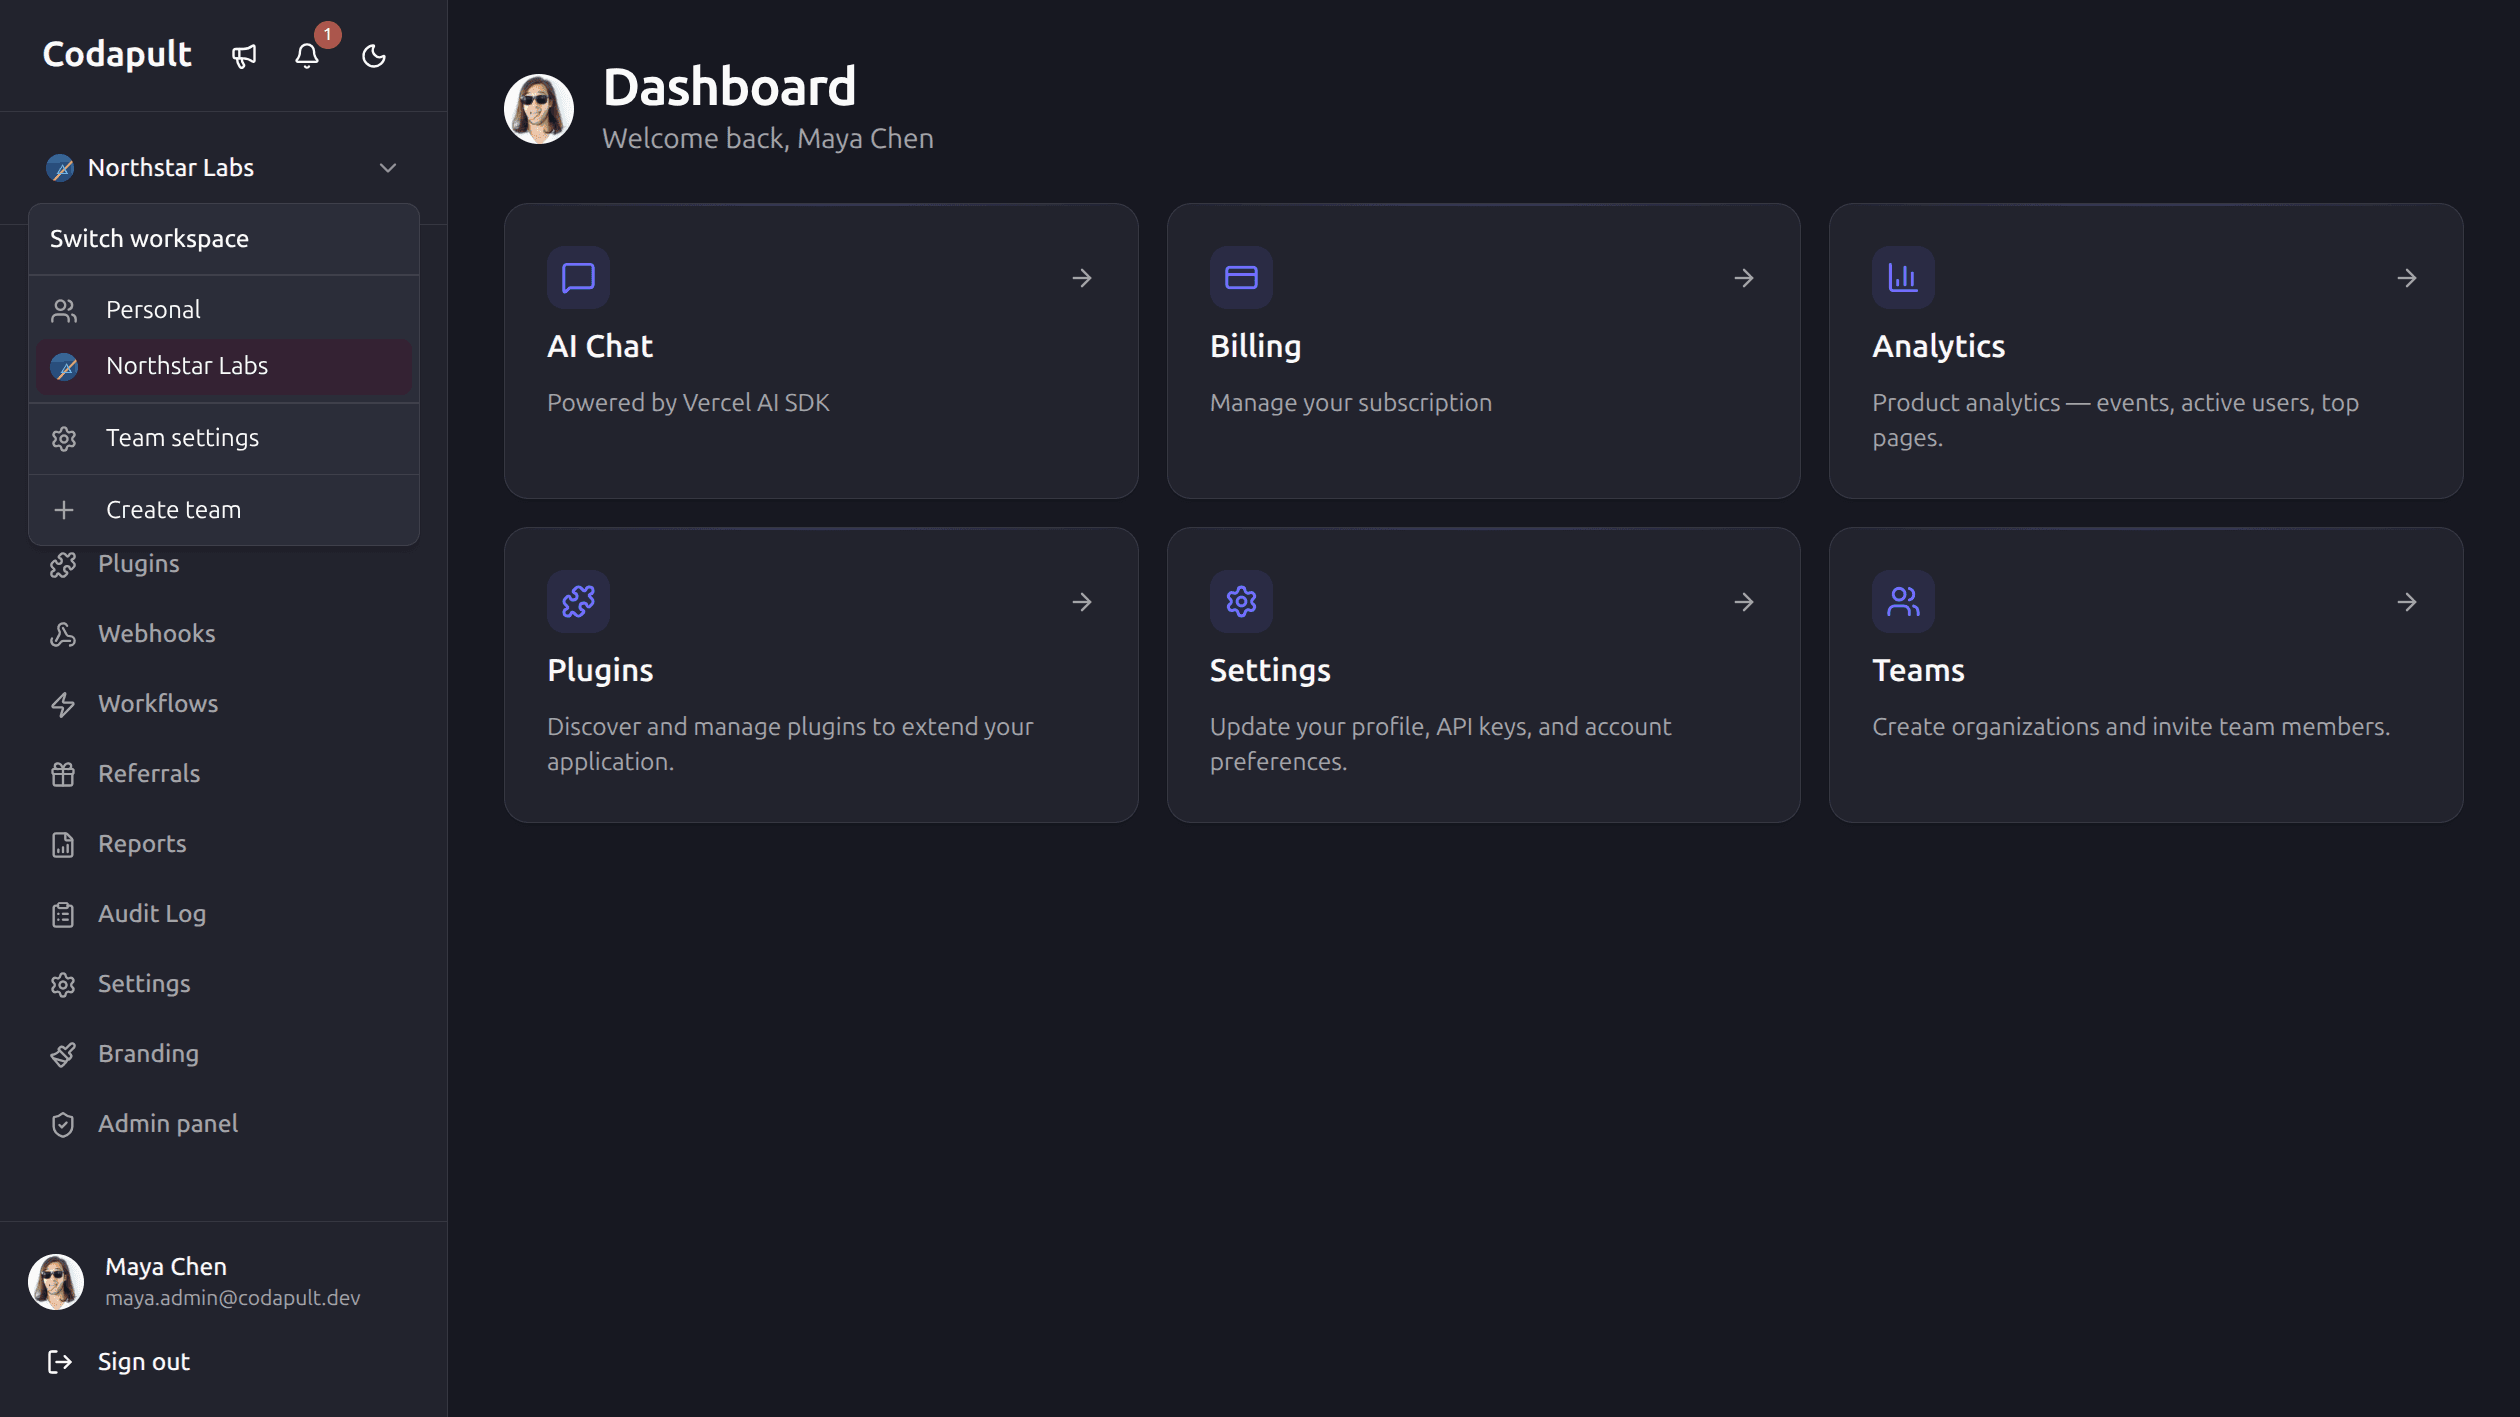Open Branding in the sidebar

coord(223,1054)
